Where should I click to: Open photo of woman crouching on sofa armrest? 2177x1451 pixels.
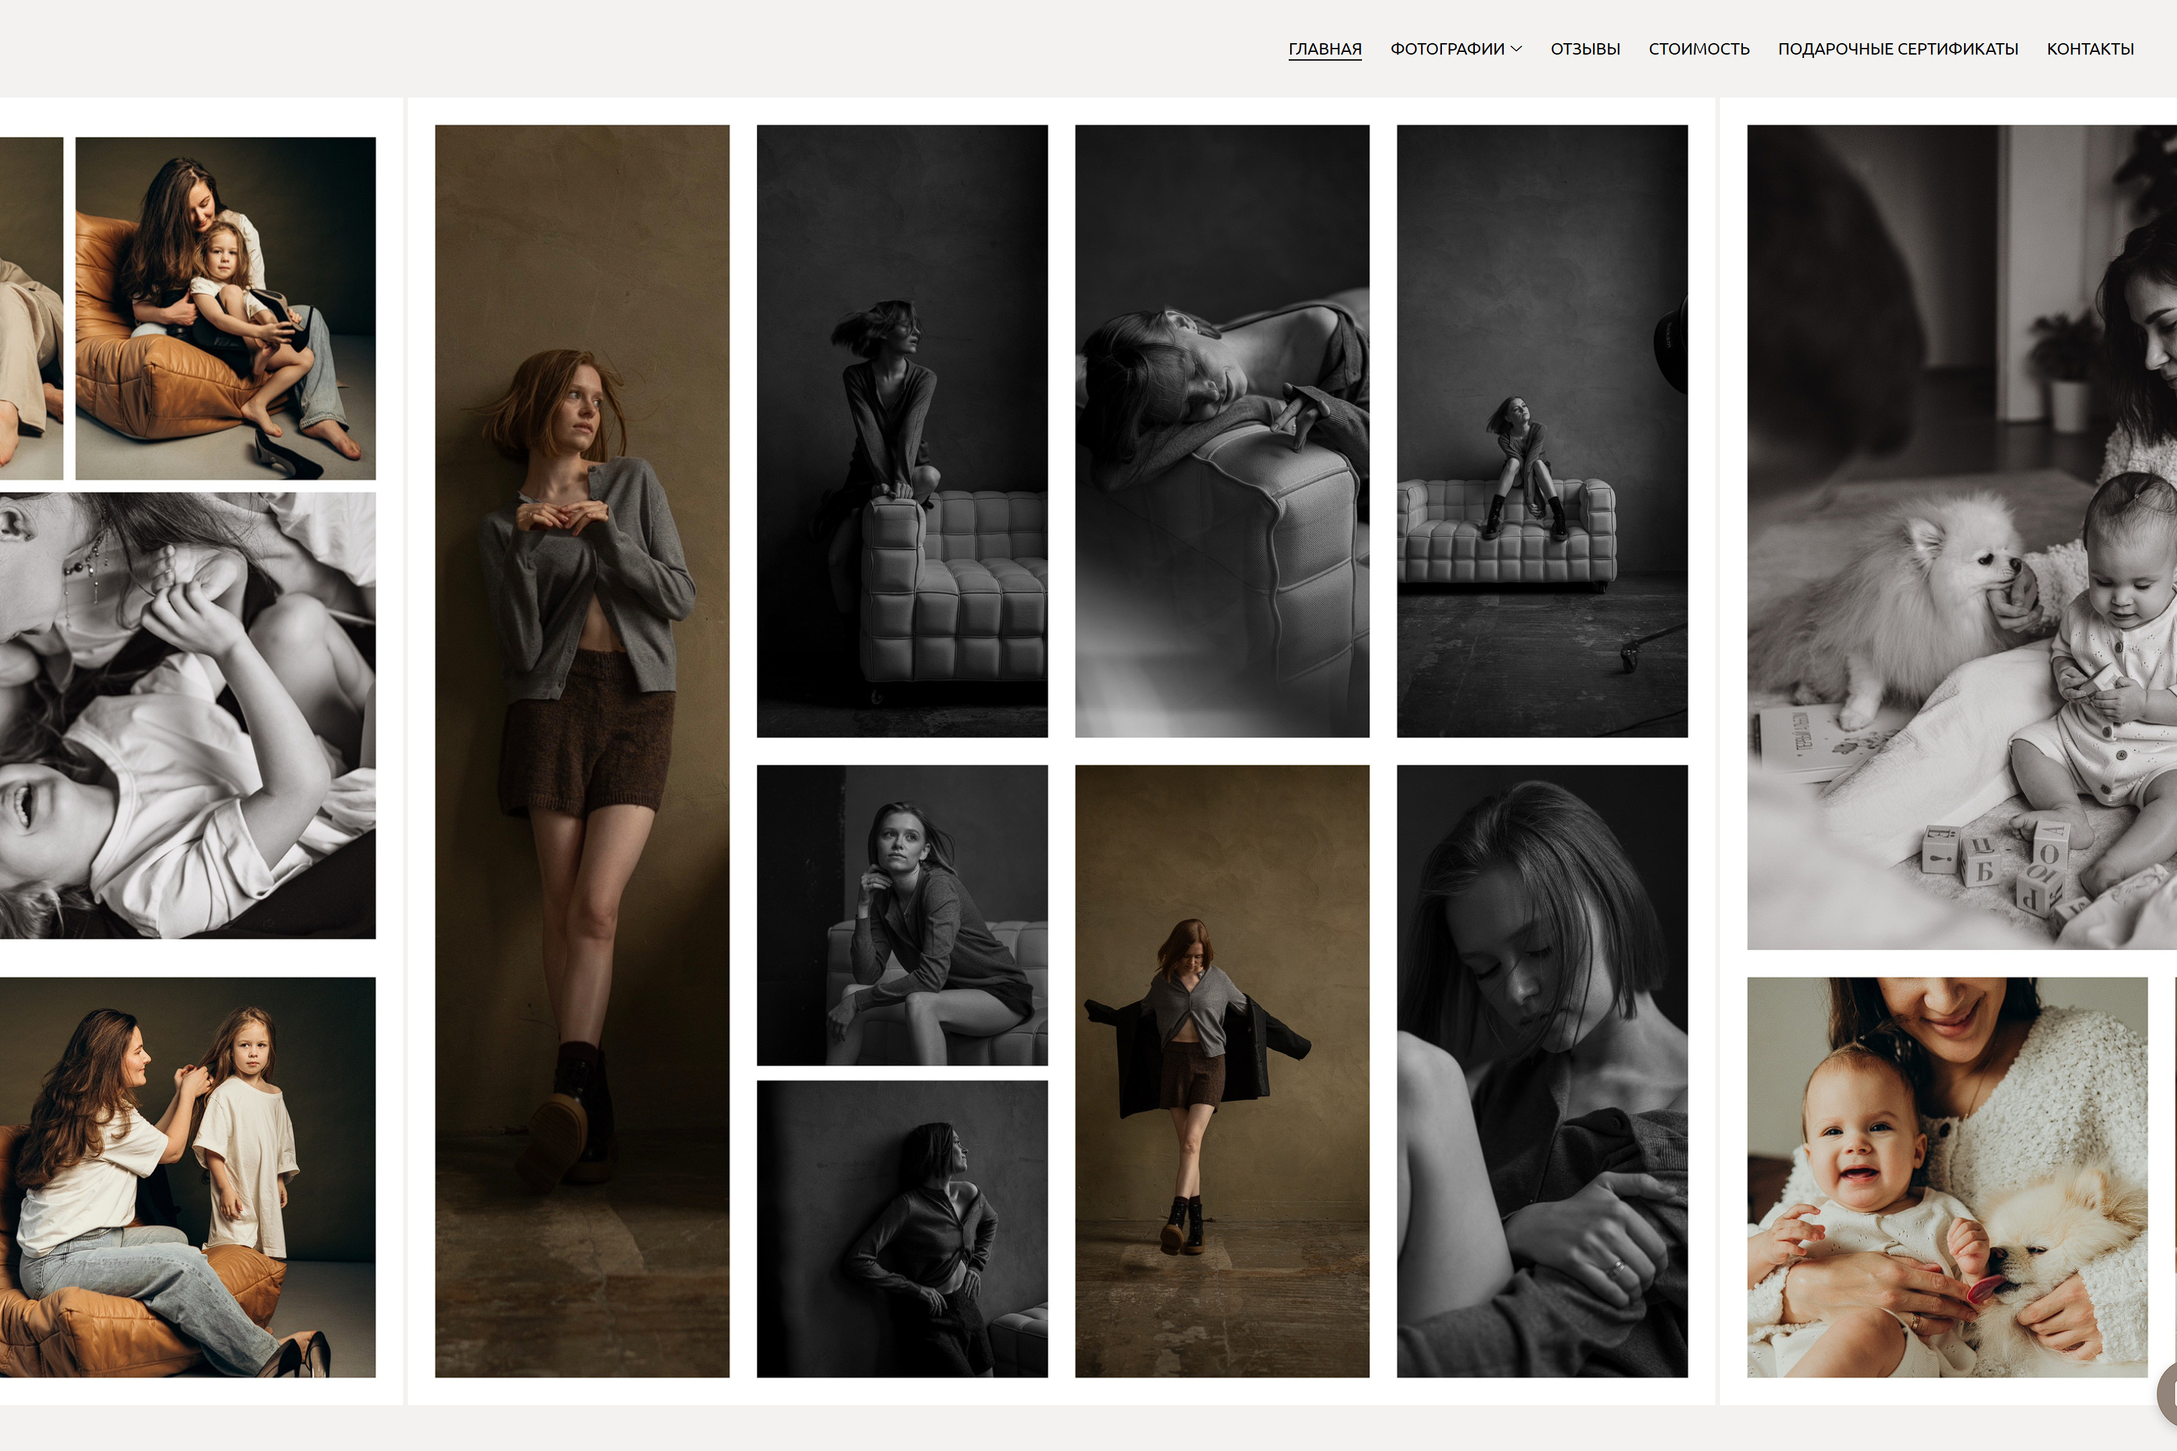pyautogui.click(x=901, y=430)
